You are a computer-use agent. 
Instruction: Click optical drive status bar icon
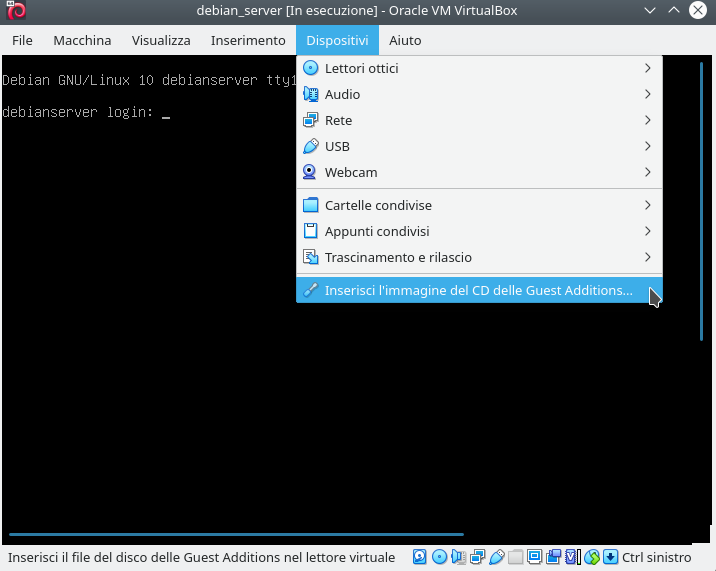[439, 557]
